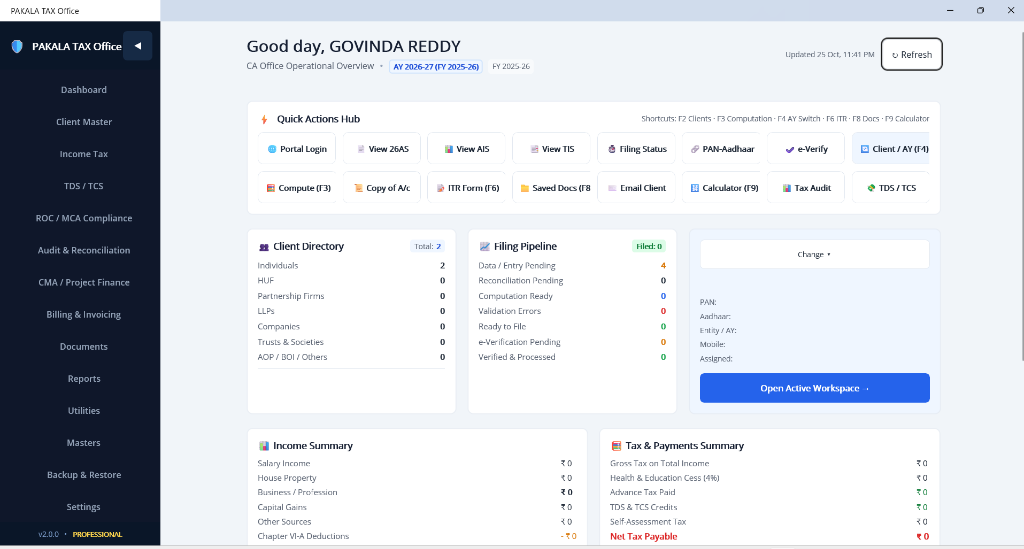Click Advance Tax Paid row
Viewport: 1024px width, 549px height.
[769, 492]
